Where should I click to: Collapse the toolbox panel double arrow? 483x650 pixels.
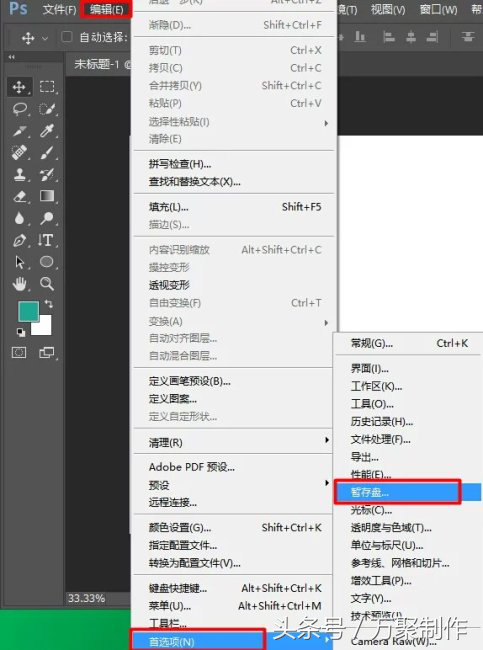pos(12,57)
